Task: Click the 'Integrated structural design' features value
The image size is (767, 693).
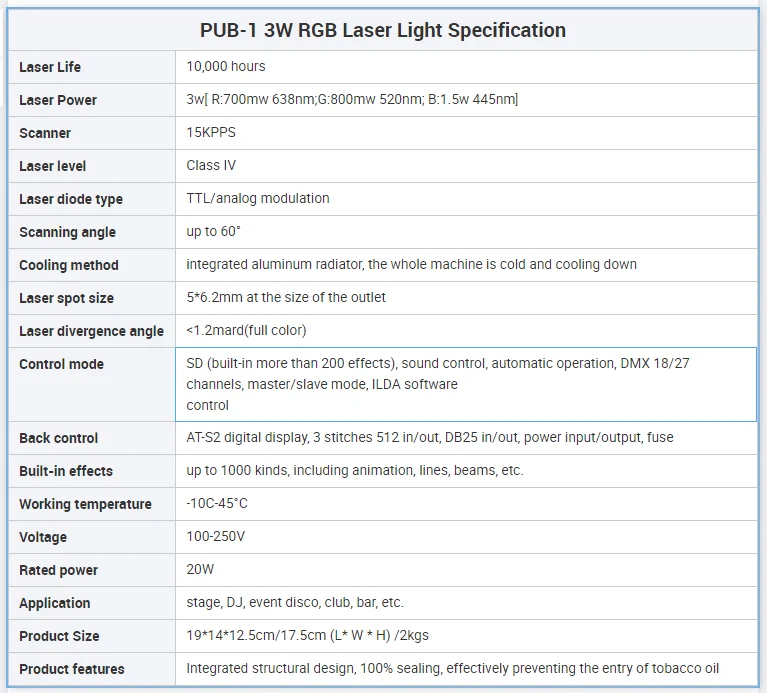Action: click(x=452, y=669)
